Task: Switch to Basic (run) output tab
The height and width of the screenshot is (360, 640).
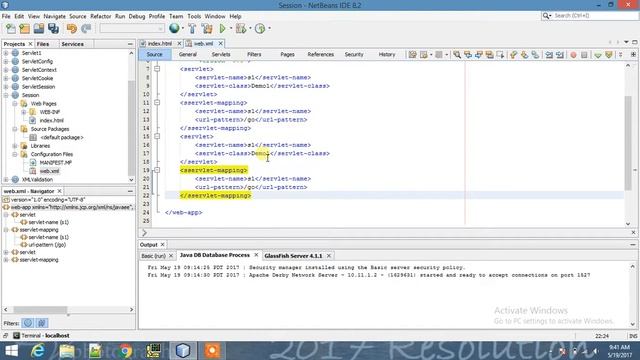Action: coord(153,256)
